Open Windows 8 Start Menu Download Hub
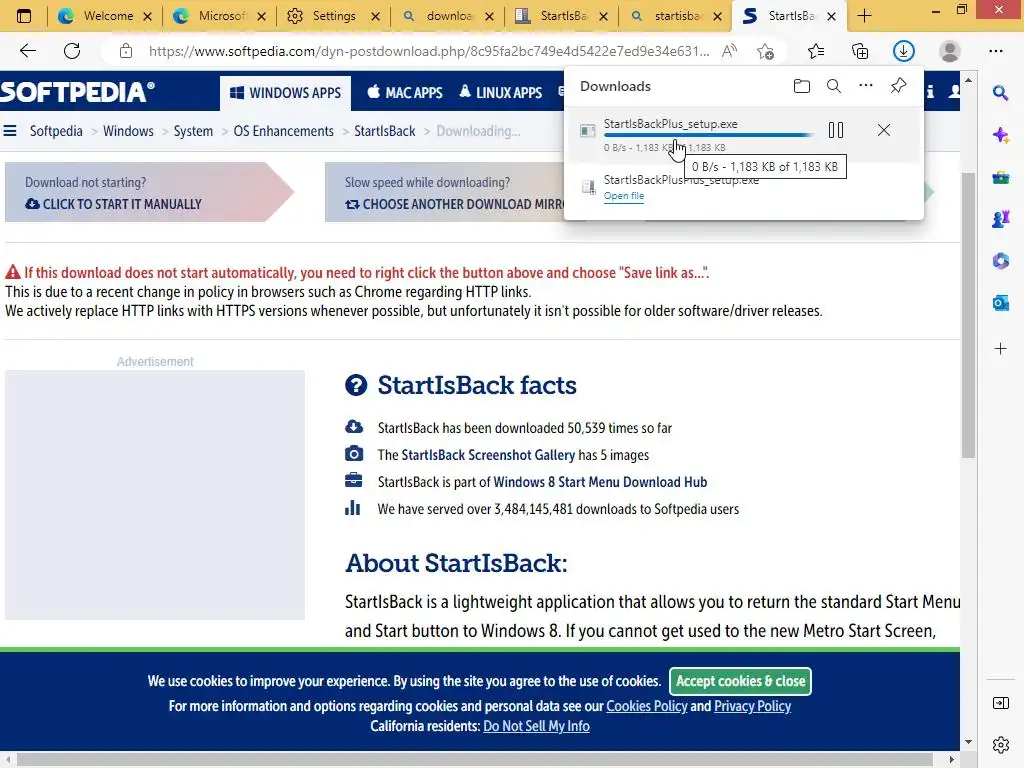The width and height of the screenshot is (1024, 768). click(600, 482)
